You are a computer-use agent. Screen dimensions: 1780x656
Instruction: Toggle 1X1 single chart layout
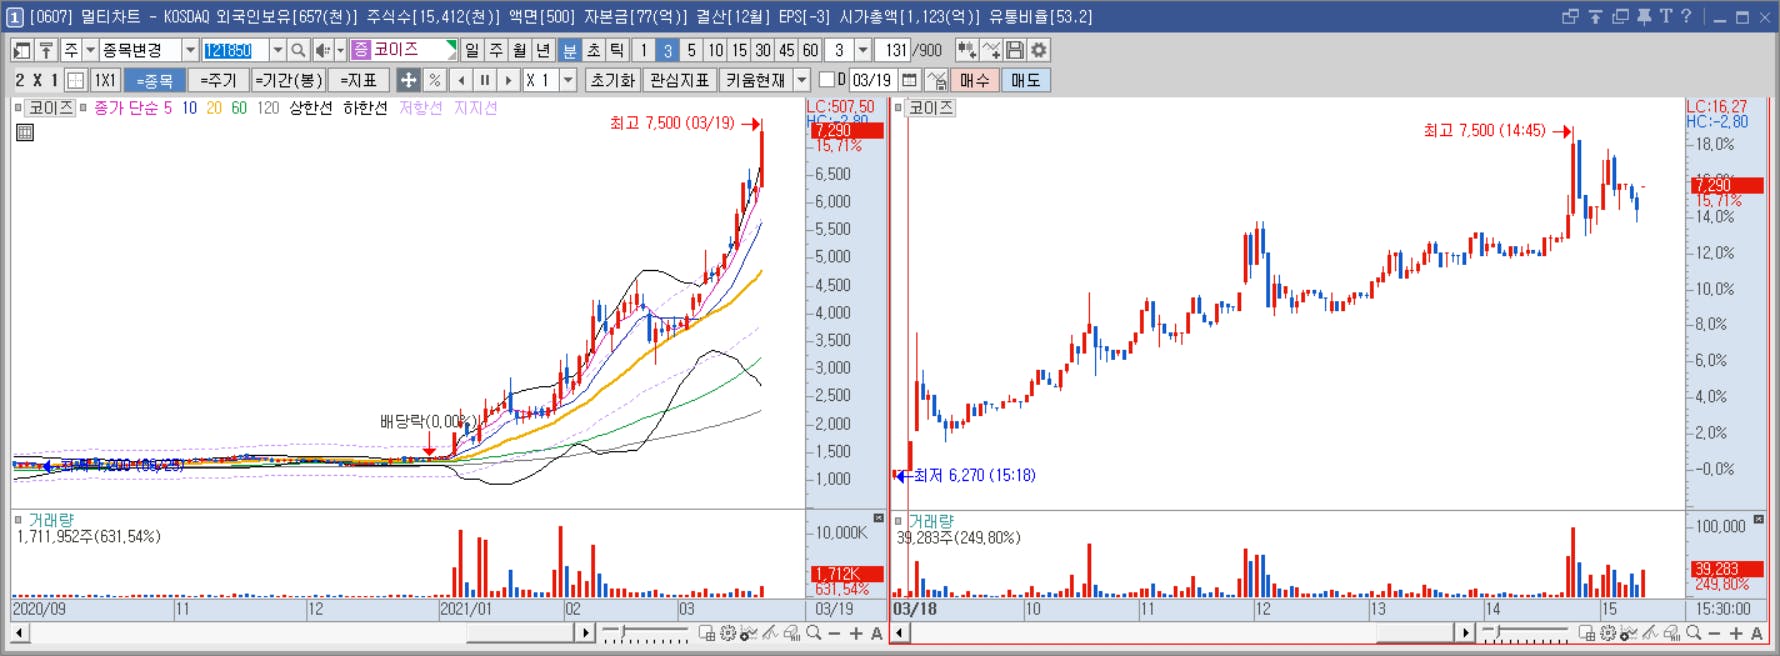105,80
